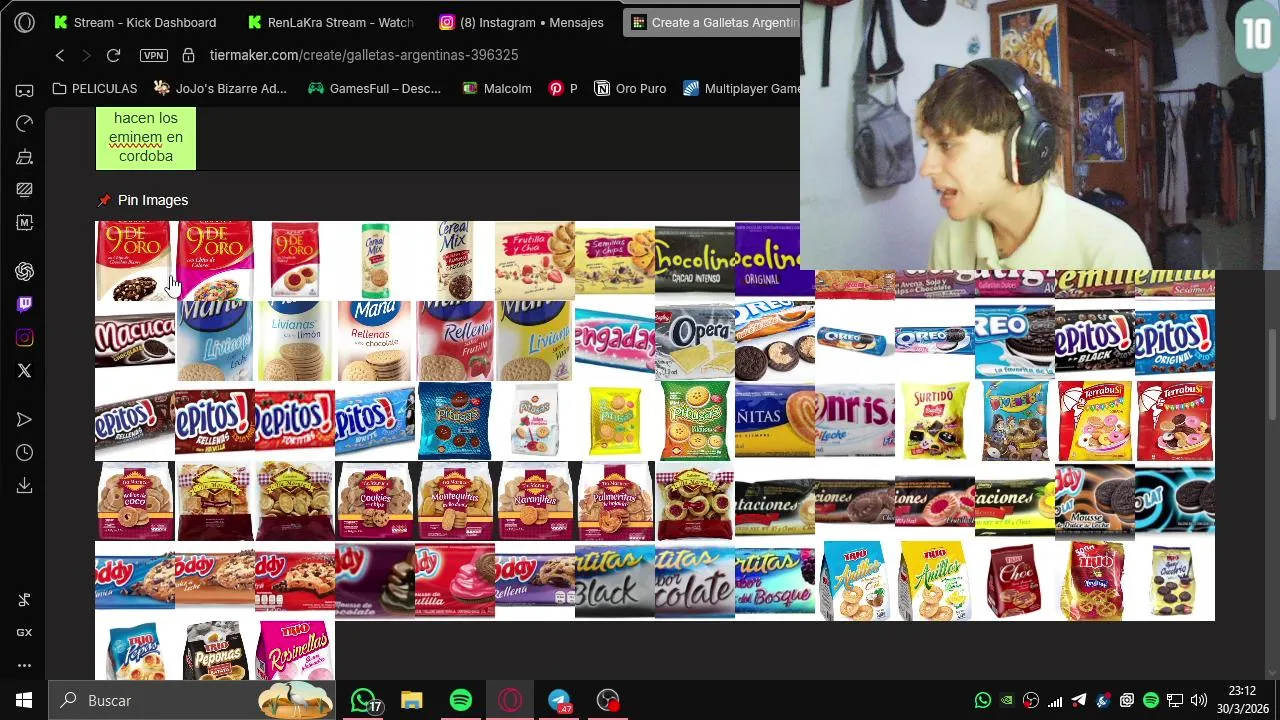Click the Pin Images label
Image resolution: width=1280 pixels, height=720 pixels.
pyautogui.click(x=153, y=200)
